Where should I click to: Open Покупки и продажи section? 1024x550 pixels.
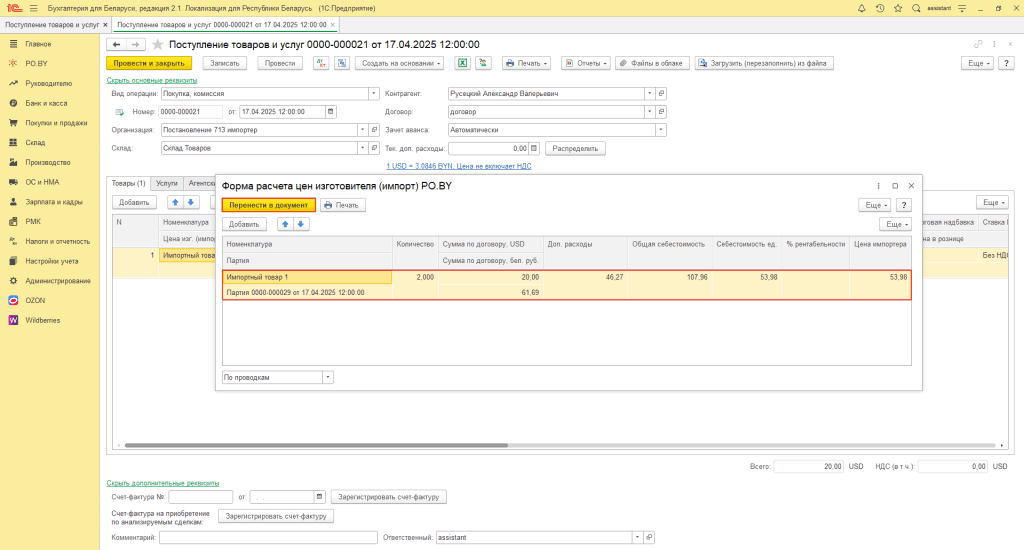point(56,123)
